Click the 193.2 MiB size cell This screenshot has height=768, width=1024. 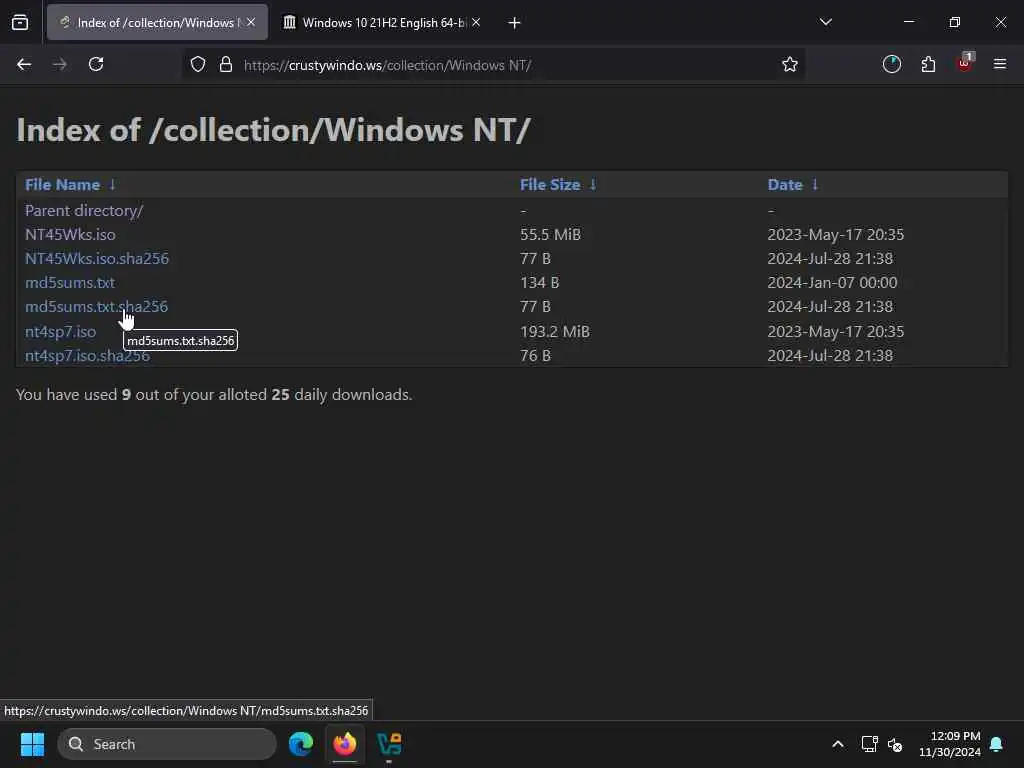pyautogui.click(x=554, y=332)
